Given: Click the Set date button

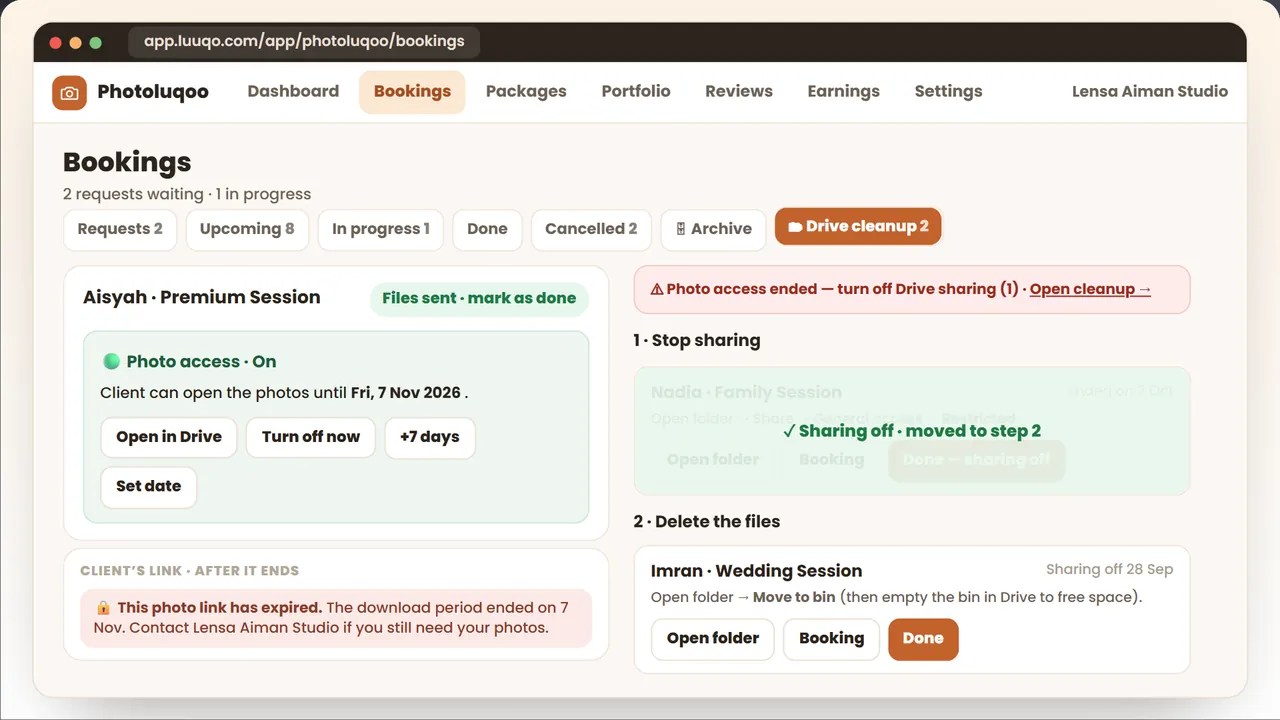Looking at the screenshot, I should click(x=149, y=487).
